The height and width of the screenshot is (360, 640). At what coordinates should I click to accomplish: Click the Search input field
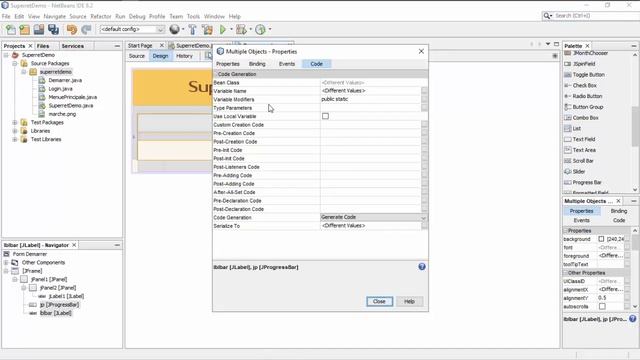(x=596, y=16)
